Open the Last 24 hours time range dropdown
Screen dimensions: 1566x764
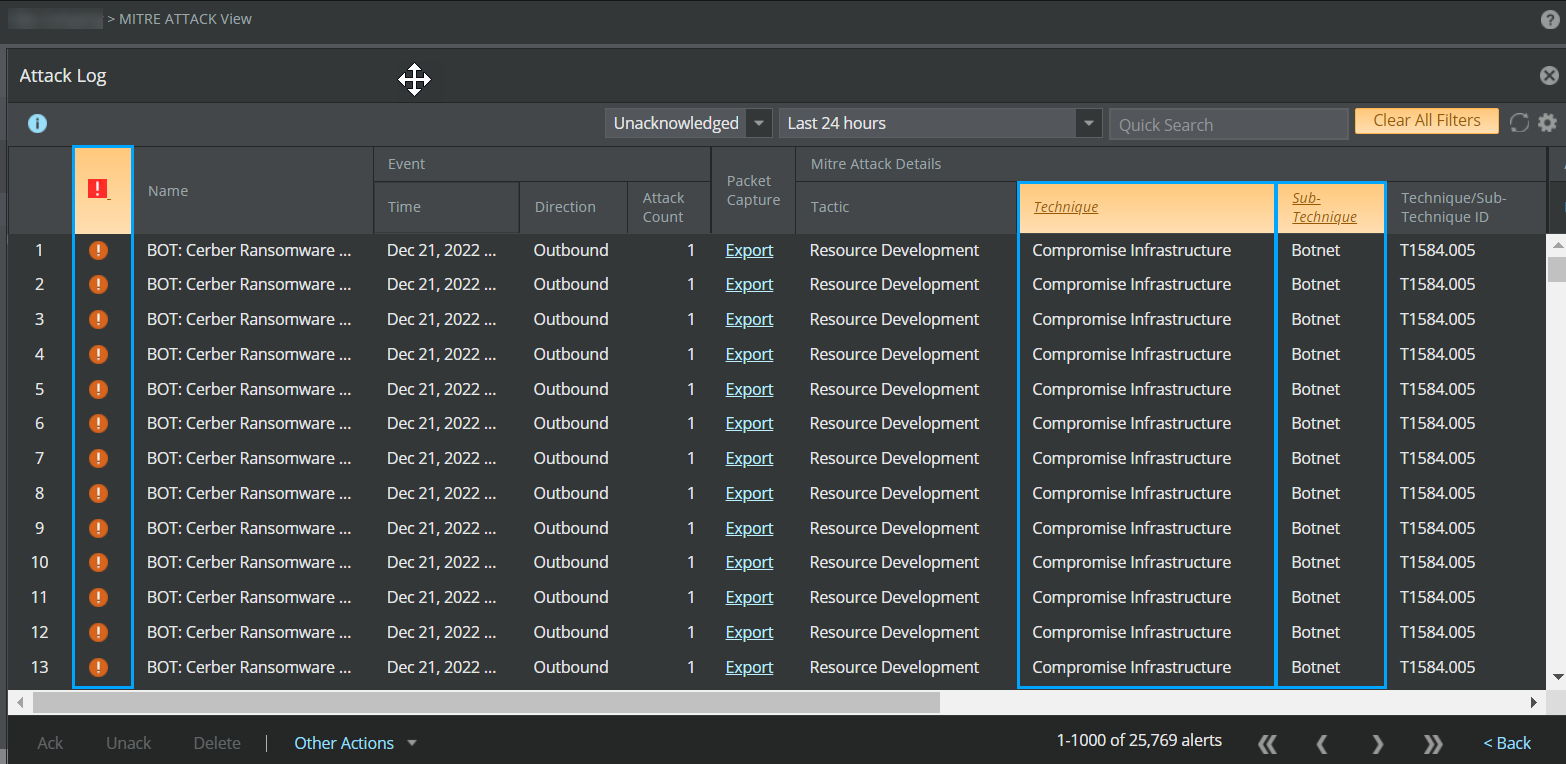[x=940, y=123]
